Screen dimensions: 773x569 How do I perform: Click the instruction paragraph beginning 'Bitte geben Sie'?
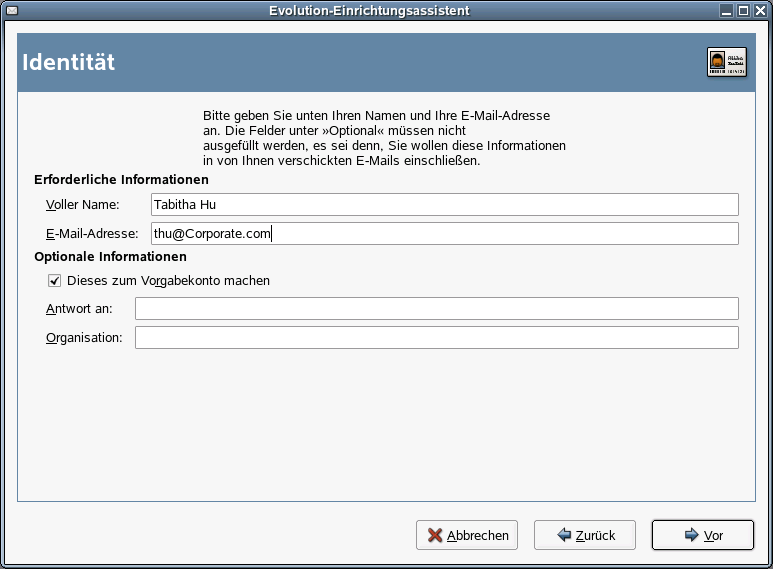pyautogui.click(x=385, y=138)
